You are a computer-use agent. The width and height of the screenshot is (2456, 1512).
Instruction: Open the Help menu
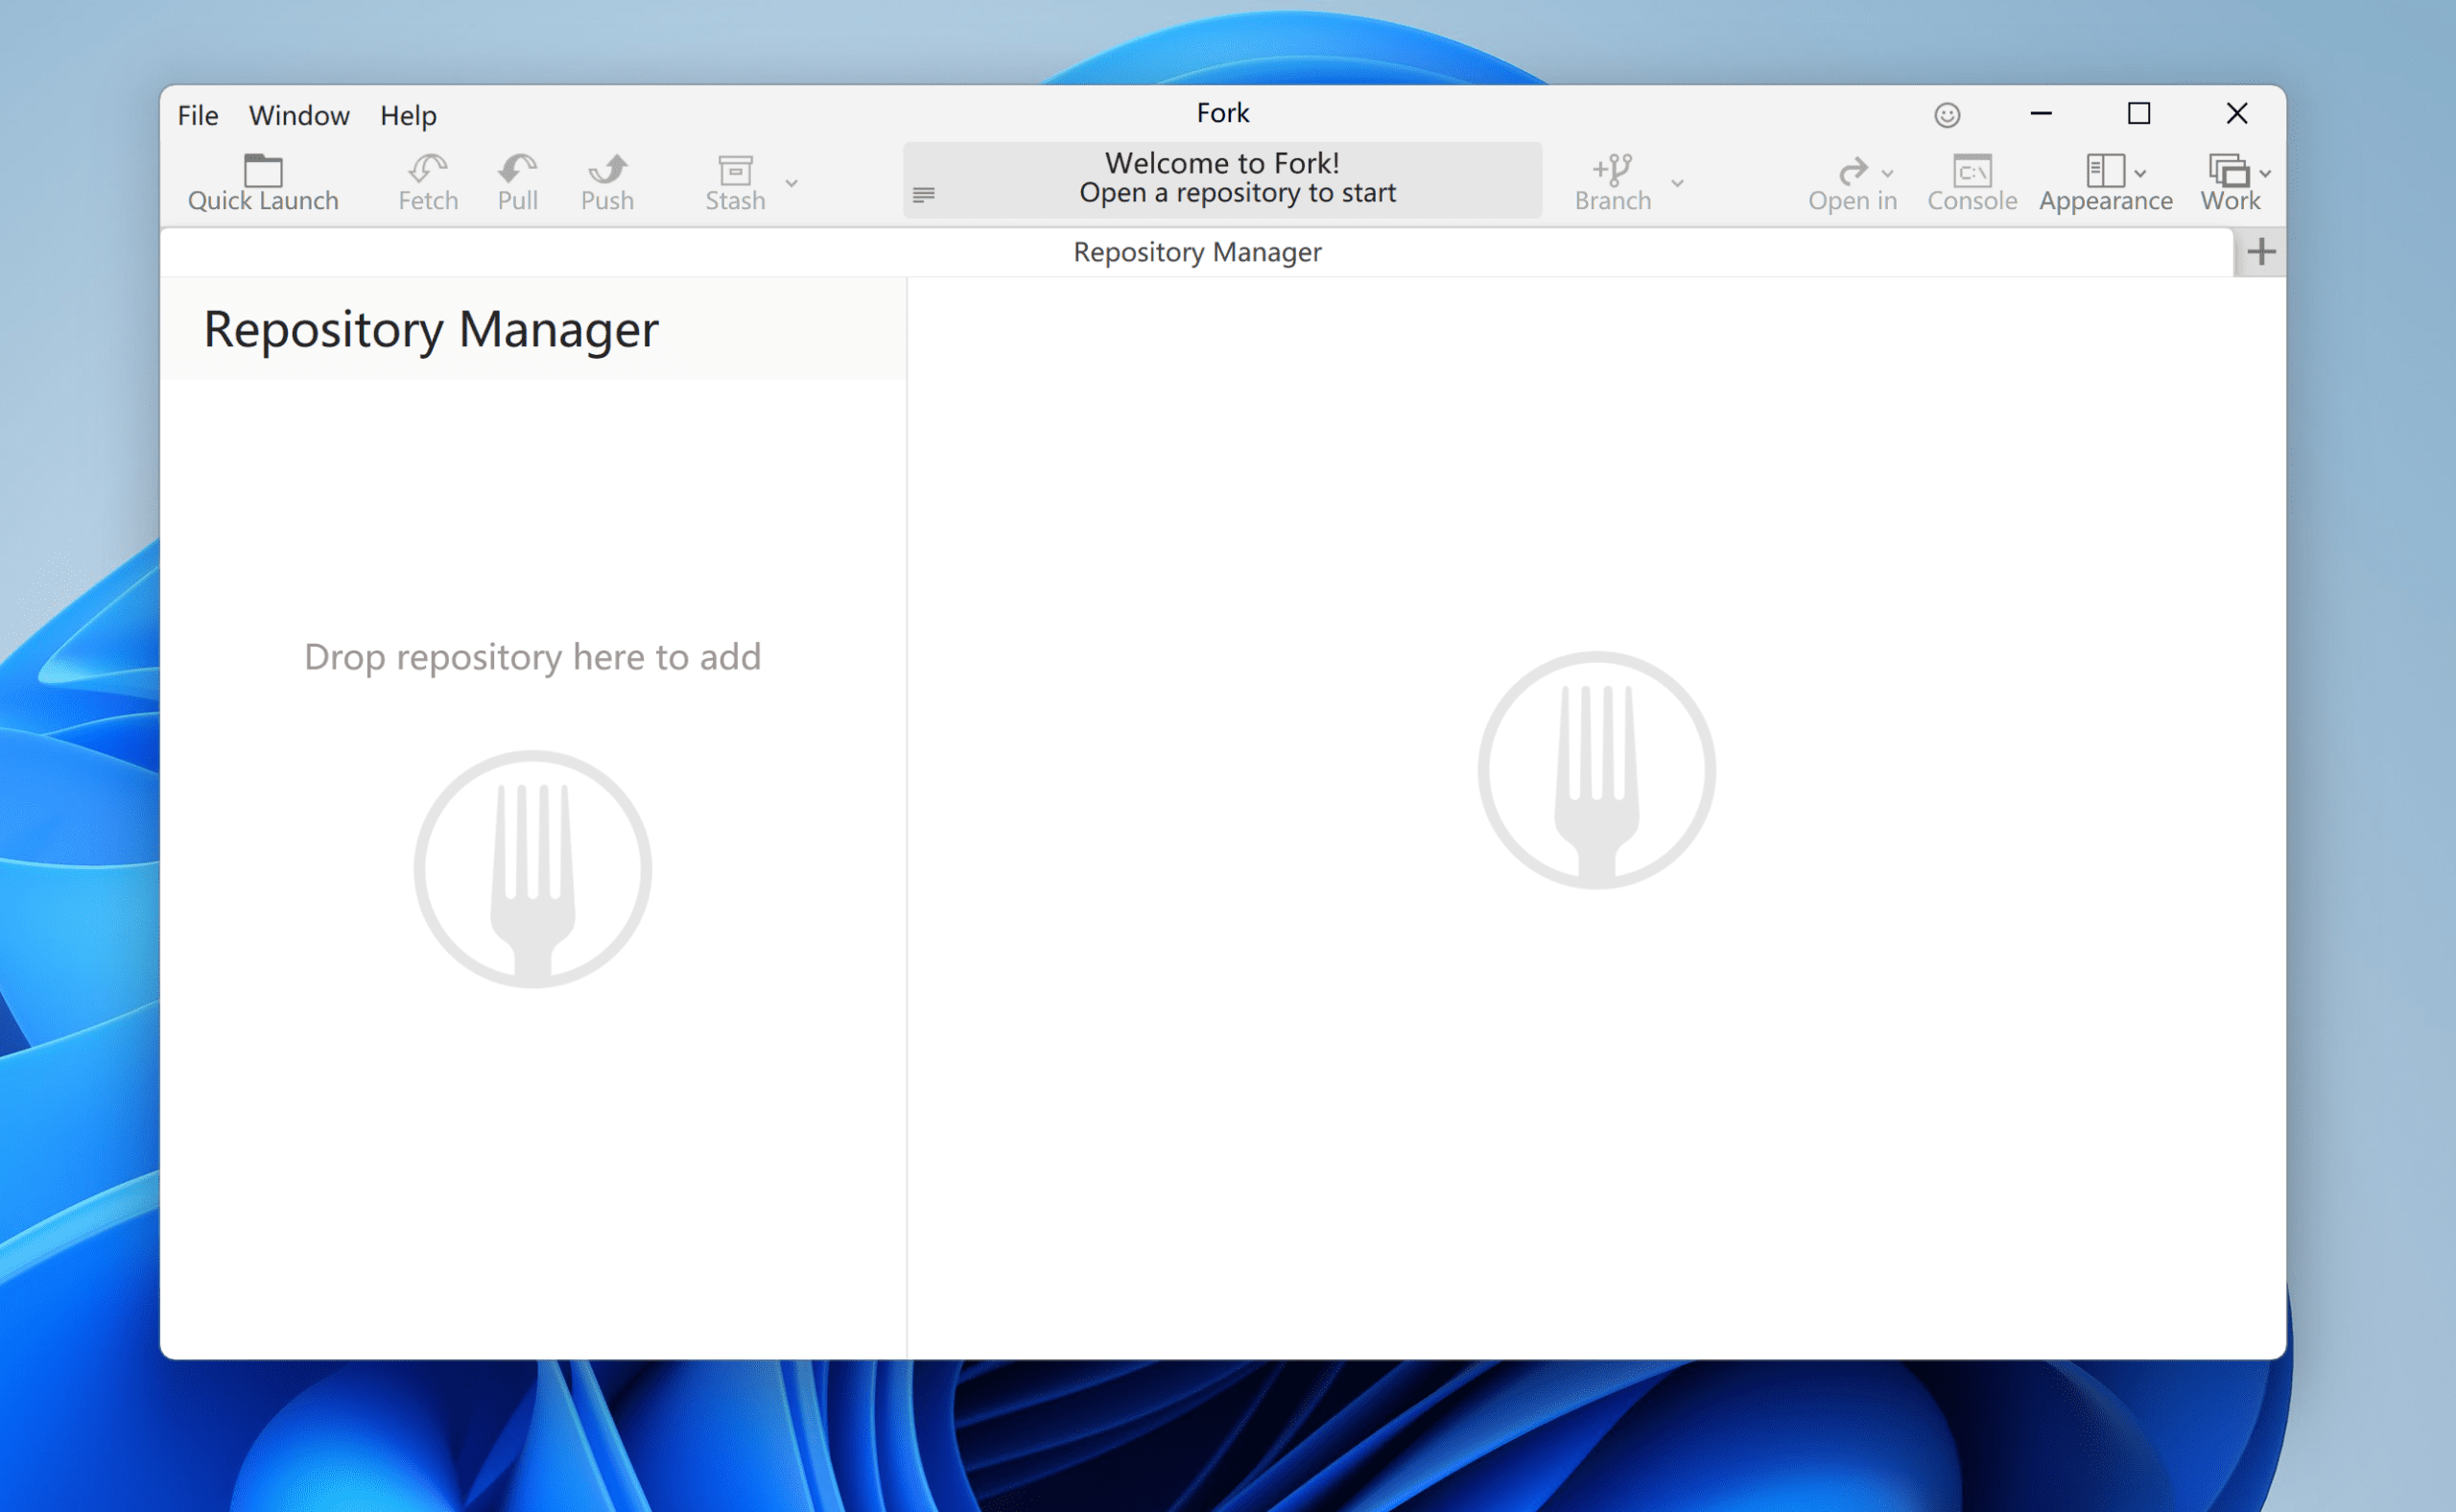[x=408, y=115]
